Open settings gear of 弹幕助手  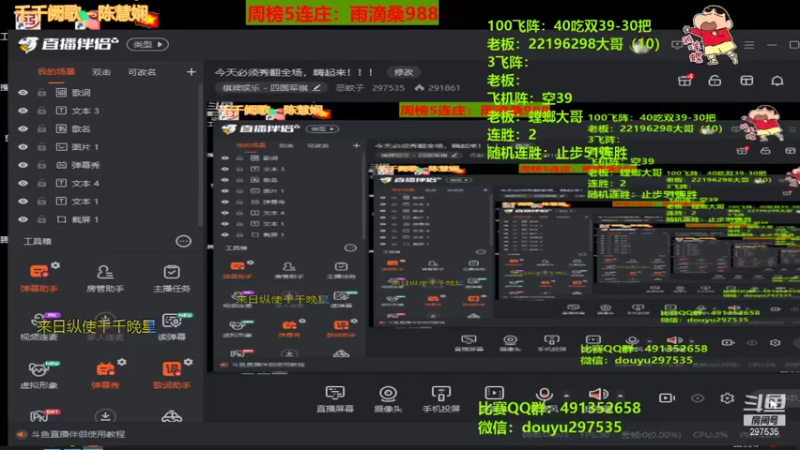(56, 265)
